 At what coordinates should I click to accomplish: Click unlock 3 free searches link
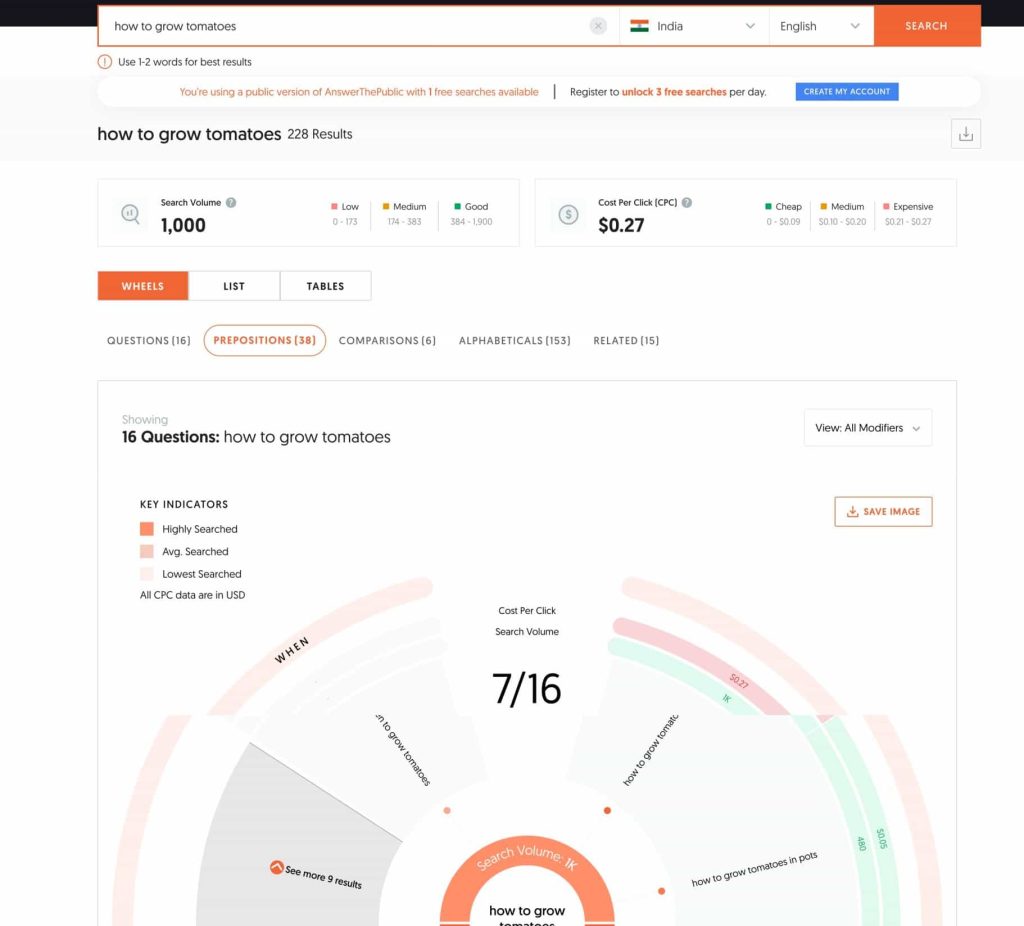point(674,92)
